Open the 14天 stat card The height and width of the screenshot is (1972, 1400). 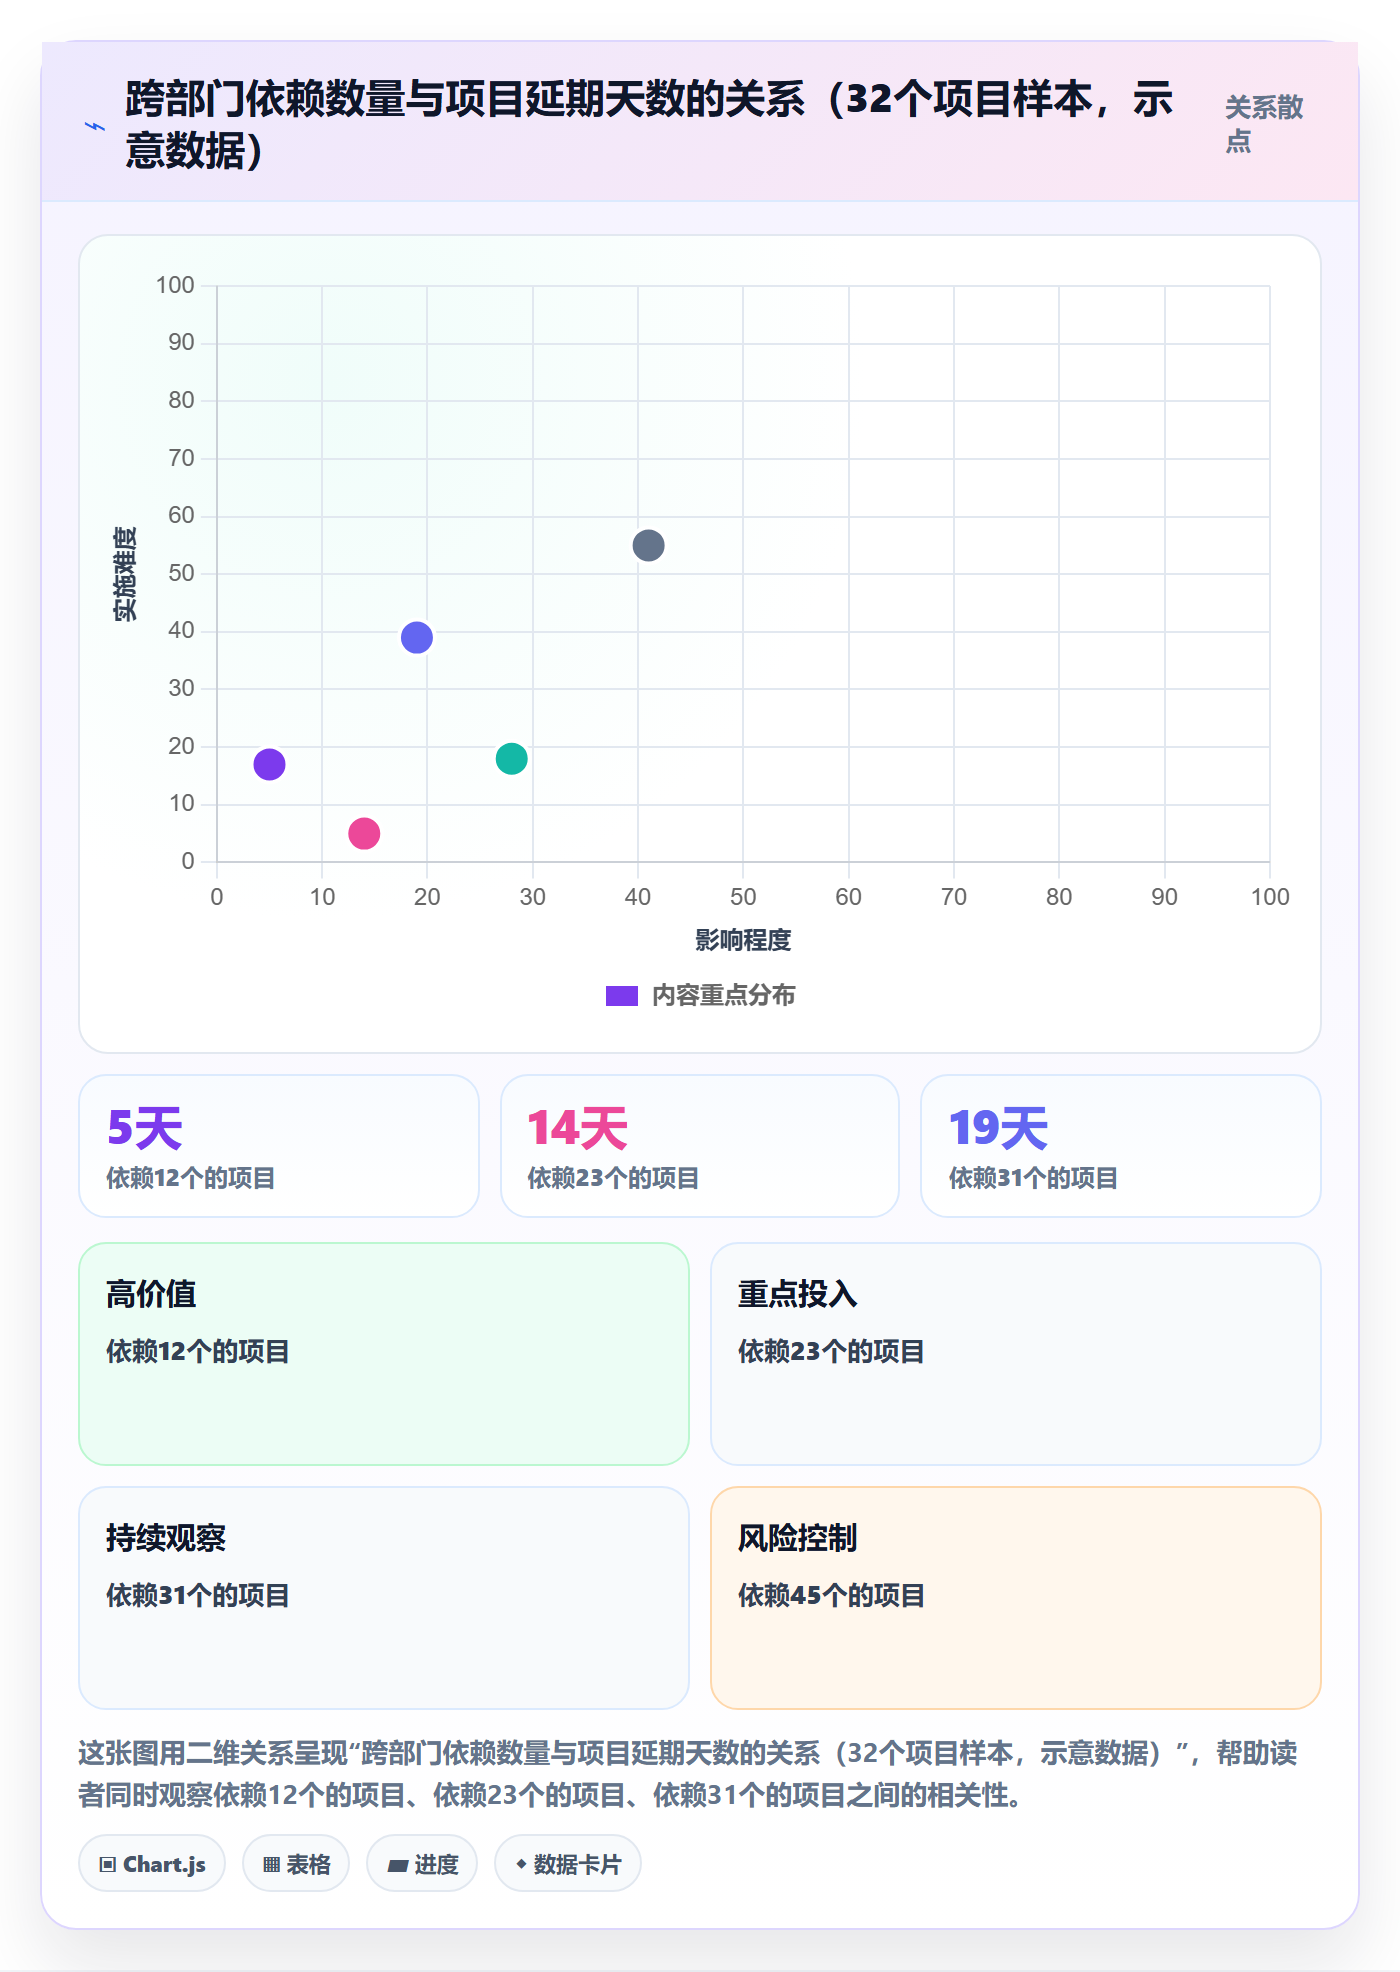click(700, 1146)
